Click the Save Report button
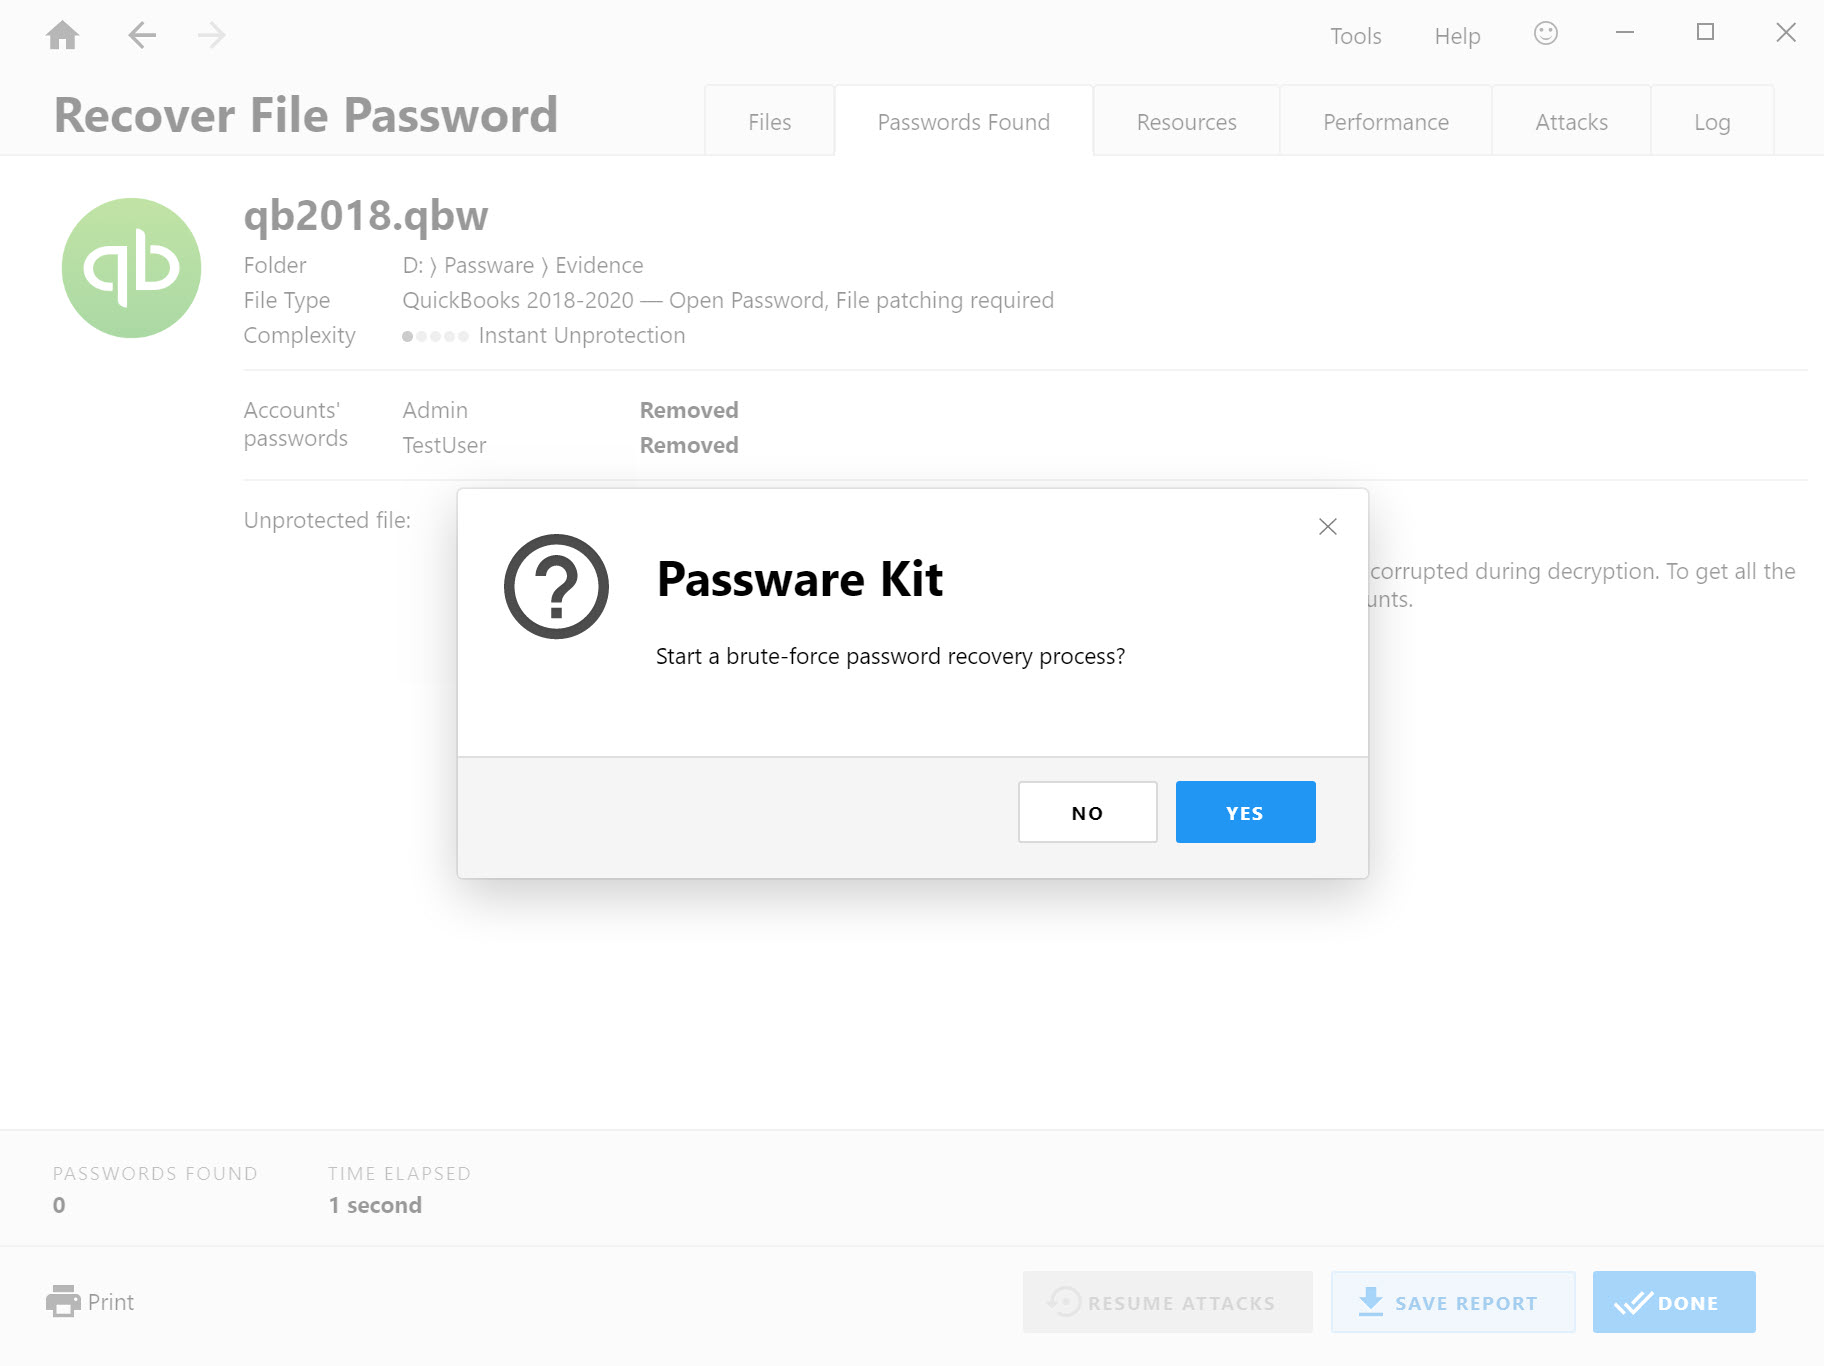Viewport: 1824px width, 1366px height. pyautogui.click(x=1453, y=1302)
